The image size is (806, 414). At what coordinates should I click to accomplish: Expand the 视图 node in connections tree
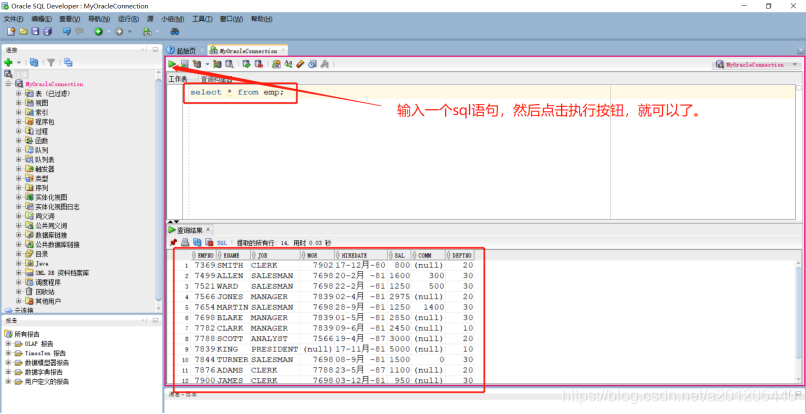click(x=19, y=102)
